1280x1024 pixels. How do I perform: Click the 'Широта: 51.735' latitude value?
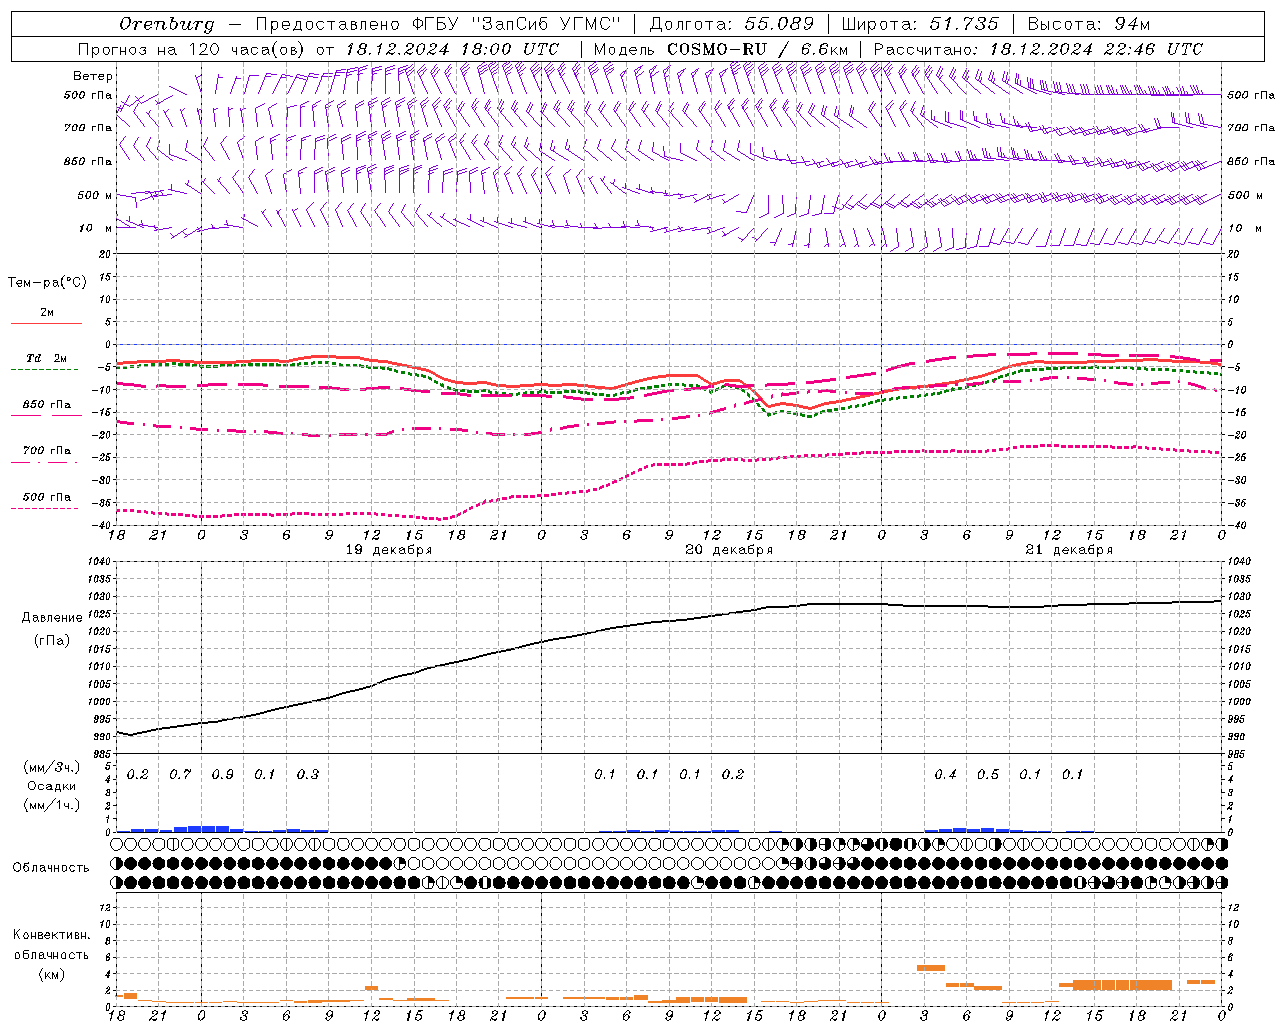(920, 24)
